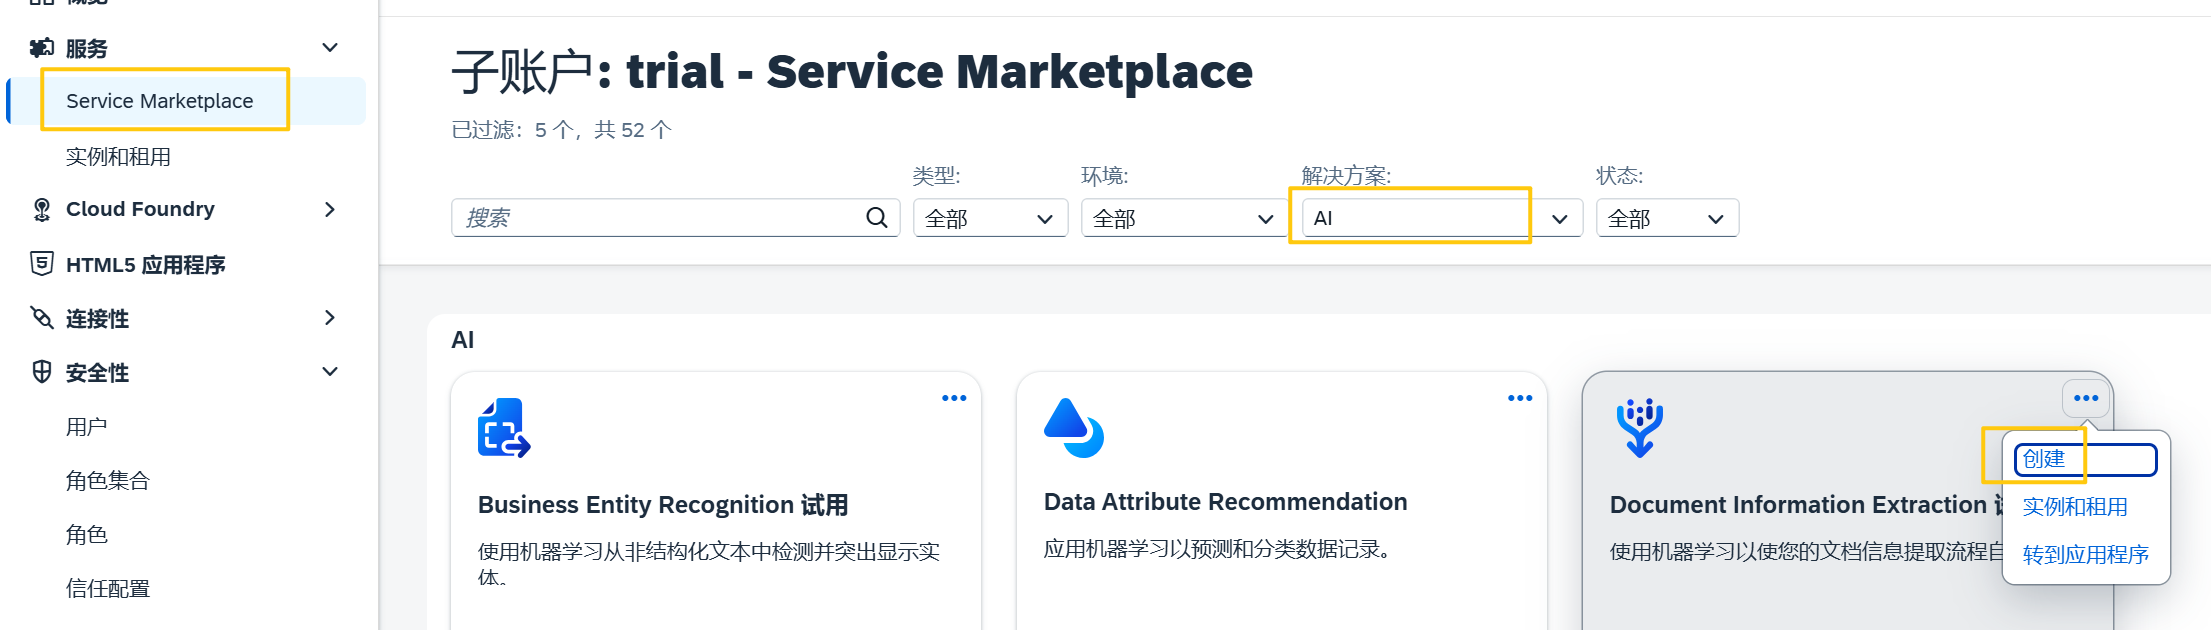This screenshot has height=630, width=2211.
Task: Open the 解决方案 dropdown arrow
Action: coord(1559,218)
